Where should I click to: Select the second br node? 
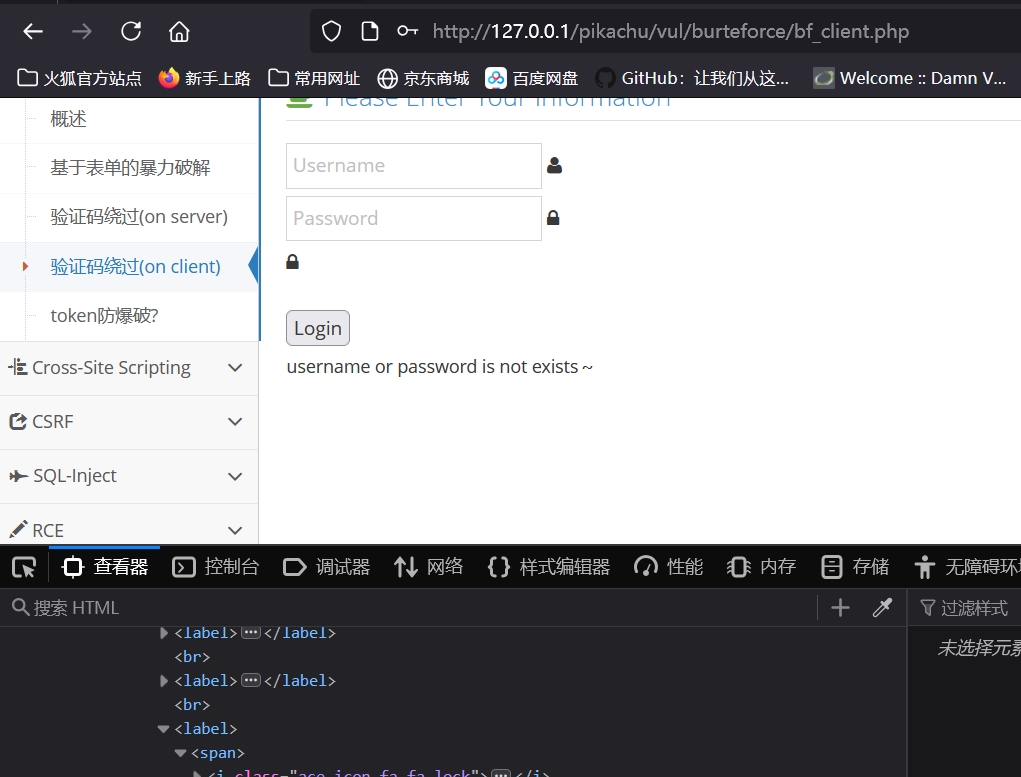pos(192,705)
